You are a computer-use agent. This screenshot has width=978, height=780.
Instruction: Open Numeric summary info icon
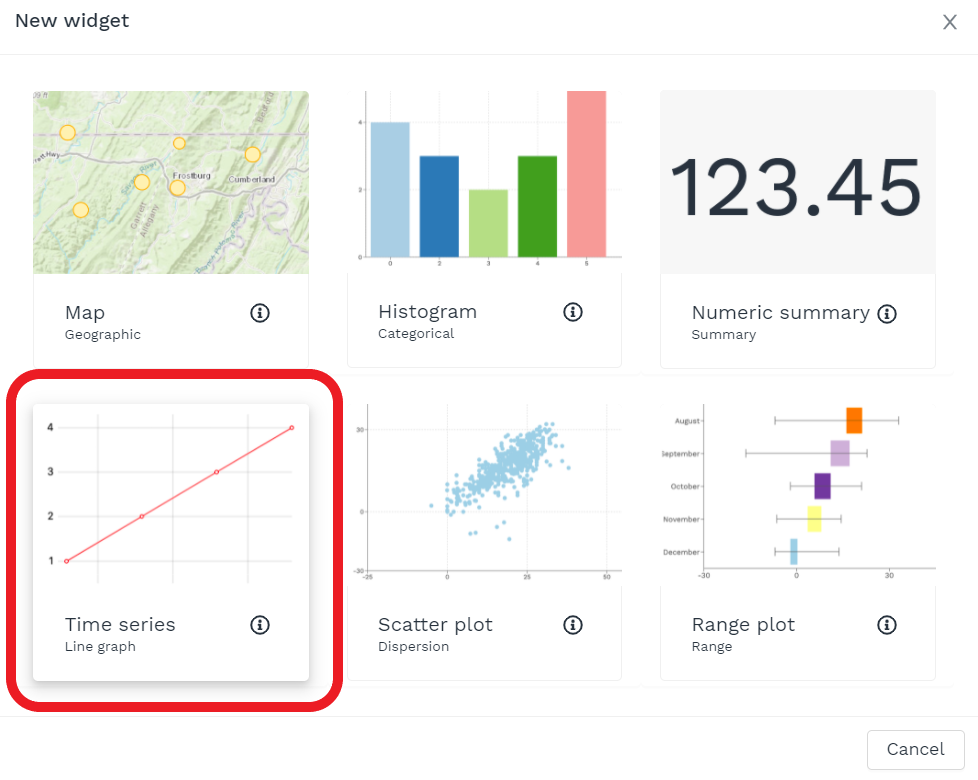pyautogui.click(x=886, y=314)
